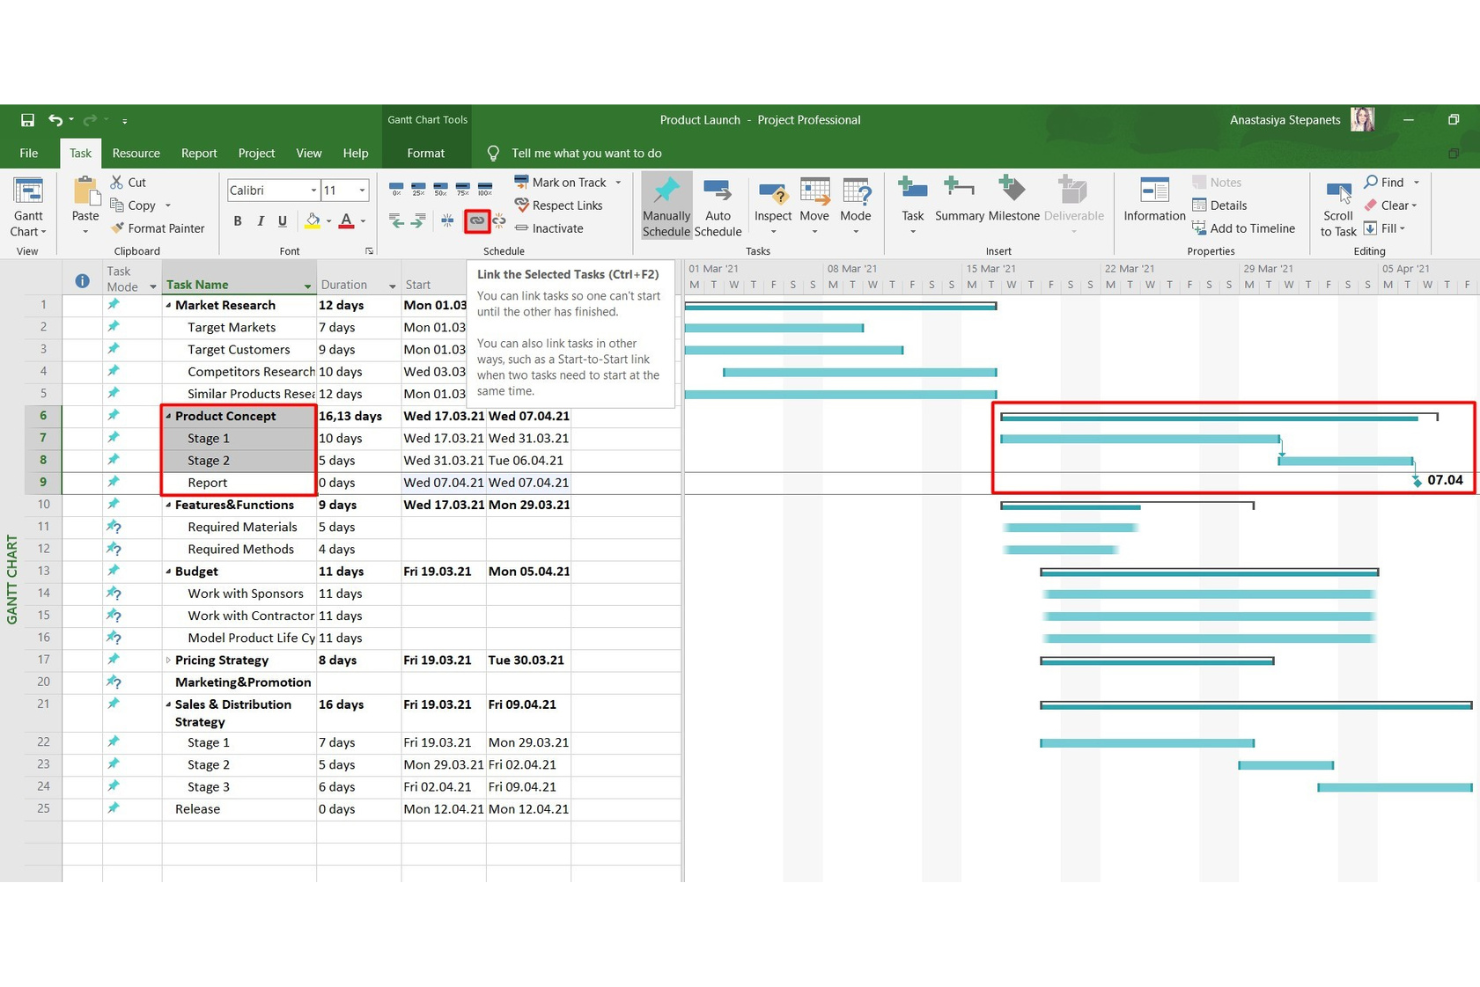Image resolution: width=1480 pixels, height=987 pixels.
Task: Open task Details pane
Action: [x=1219, y=205]
